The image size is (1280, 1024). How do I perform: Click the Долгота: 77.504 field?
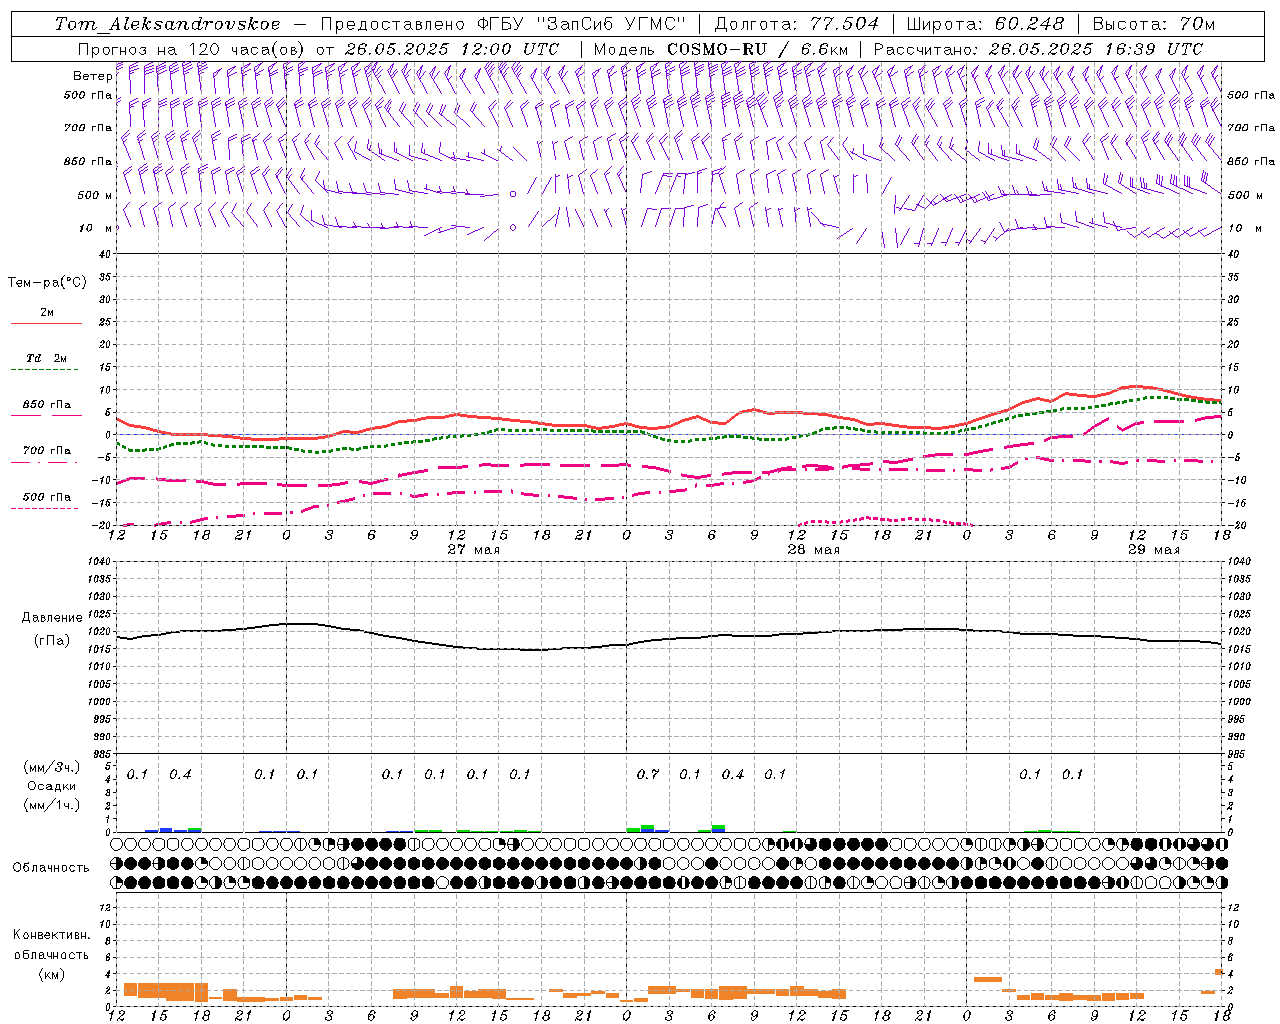(x=797, y=24)
